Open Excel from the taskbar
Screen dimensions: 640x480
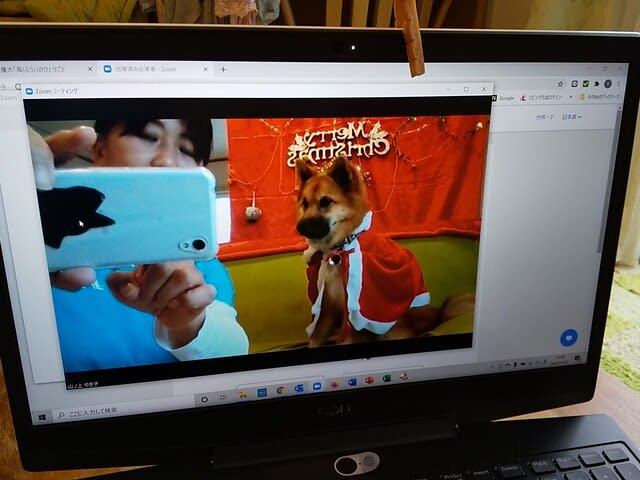coord(387,378)
